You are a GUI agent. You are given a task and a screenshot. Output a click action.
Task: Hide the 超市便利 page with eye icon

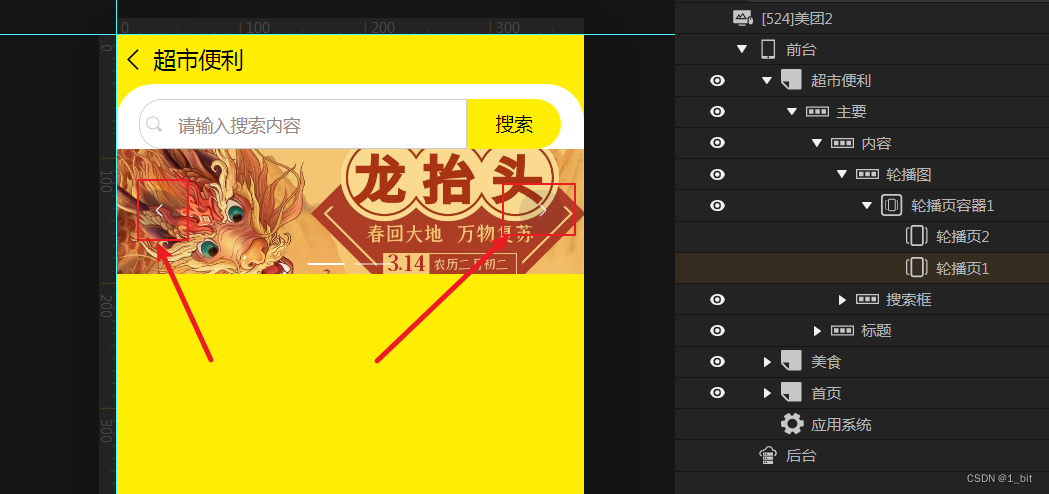click(717, 81)
